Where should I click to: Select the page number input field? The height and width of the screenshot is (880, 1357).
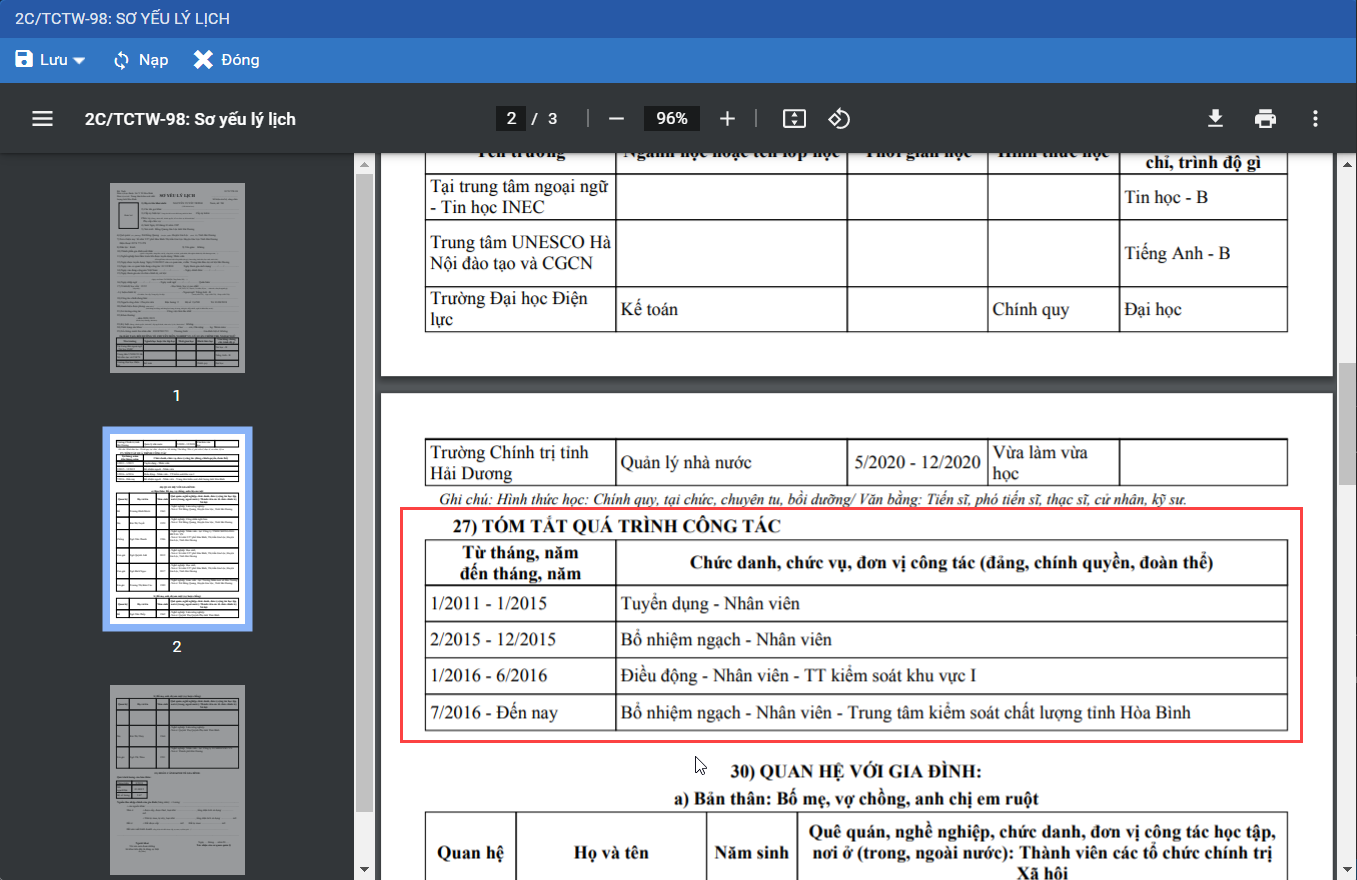tap(511, 119)
